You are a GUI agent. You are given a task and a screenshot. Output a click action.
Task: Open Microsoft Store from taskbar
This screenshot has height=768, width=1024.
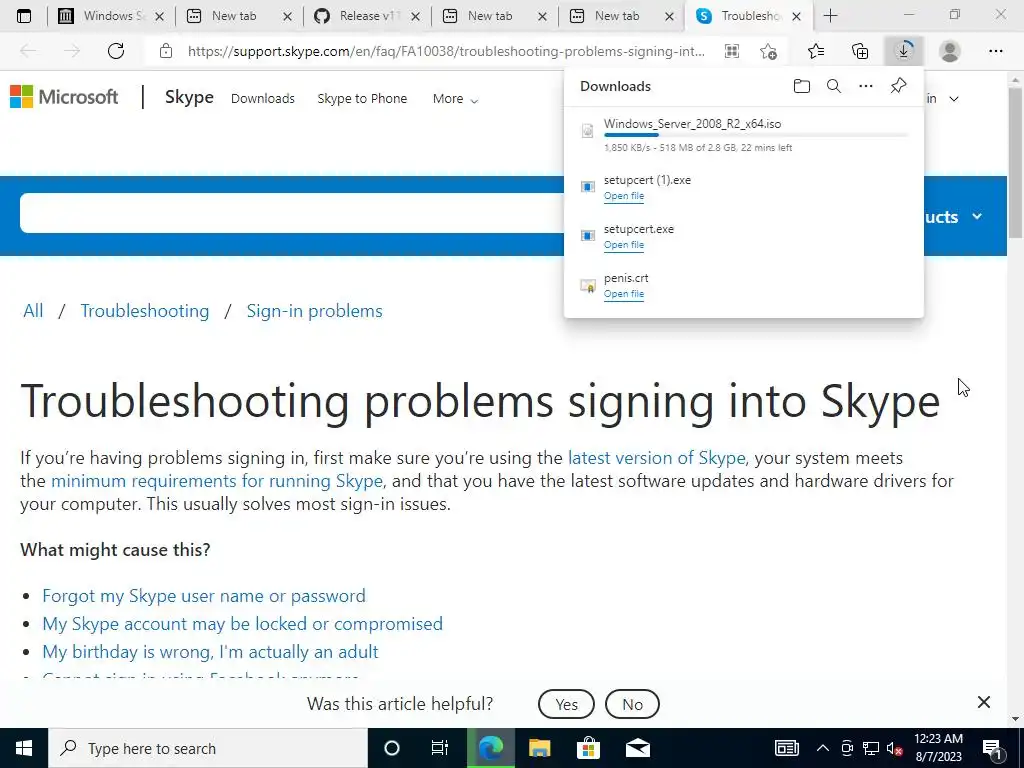pyautogui.click(x=588, y=748)
